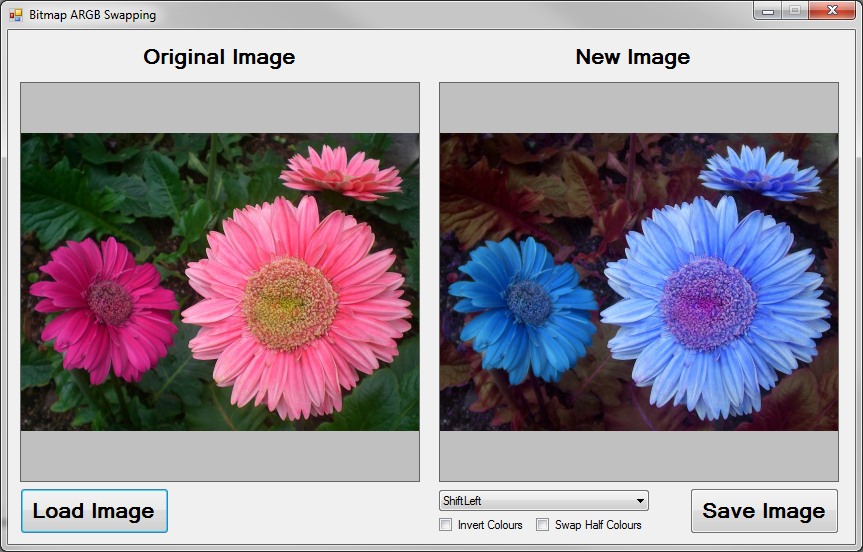The width and height of the screenshot is (863, 552).
Task: Click the magenta flower in the original image
Action: pos(107,304)
